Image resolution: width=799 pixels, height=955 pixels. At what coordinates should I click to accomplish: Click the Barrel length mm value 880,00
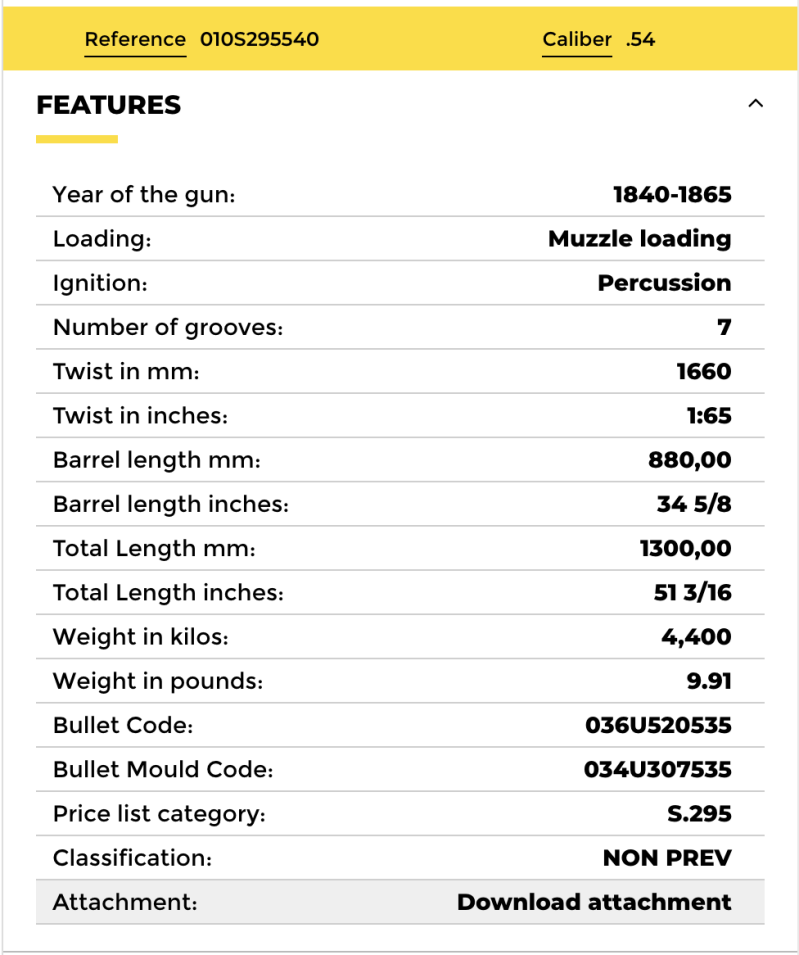point(690,460)
